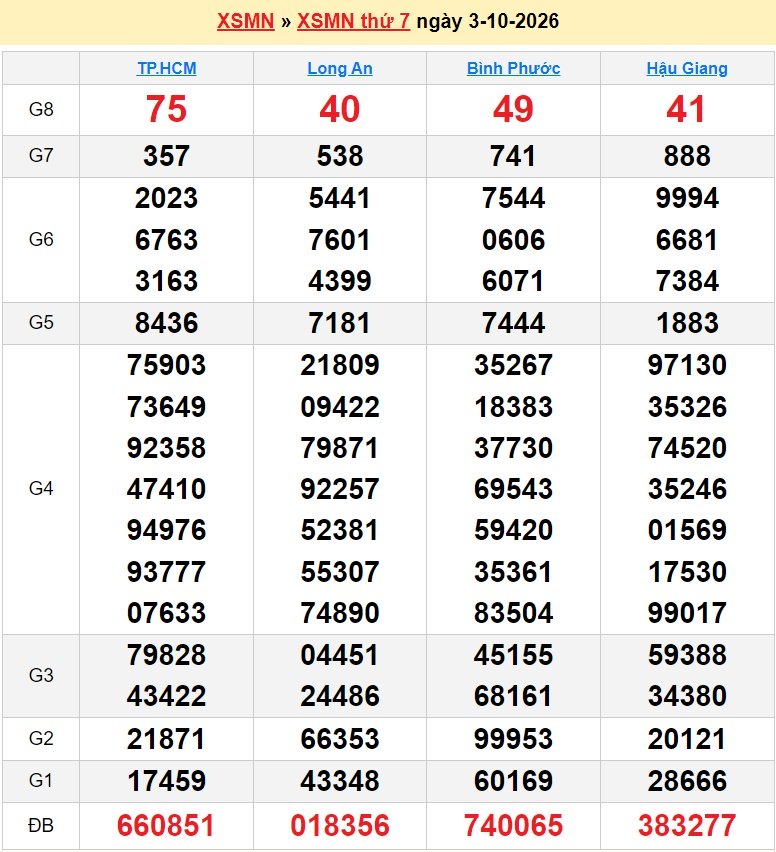
Task: Click G2 number 21871
Action: tap(166, 739)
